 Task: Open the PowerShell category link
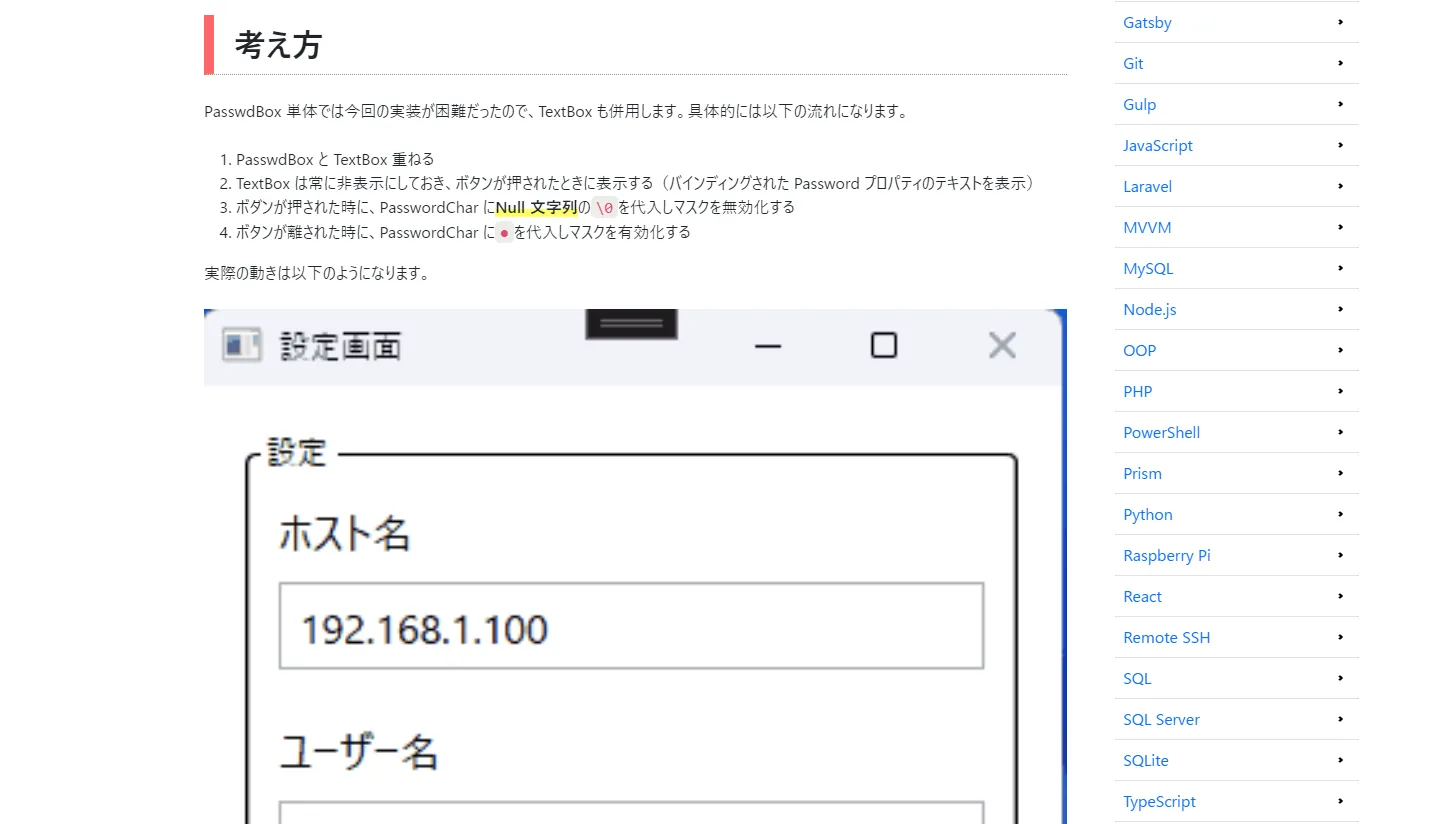pyautogui.click(x=1161, y=432)
